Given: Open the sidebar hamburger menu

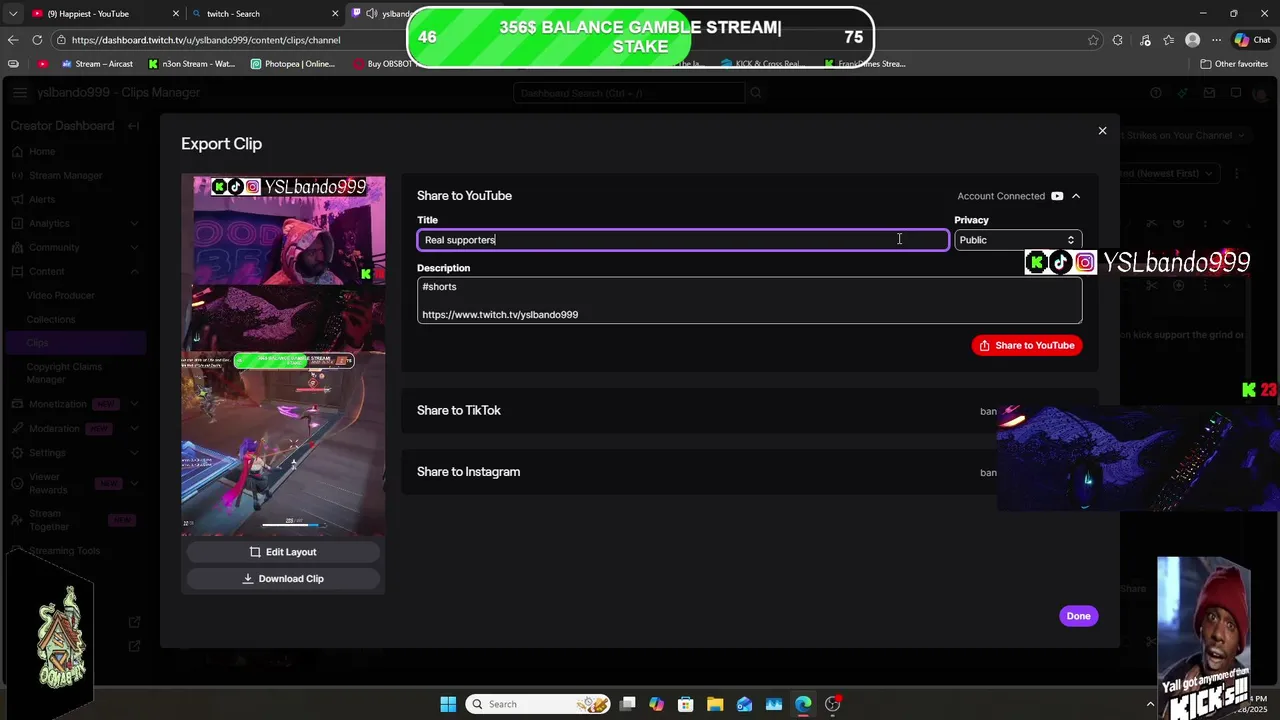Looking at the screenshot, I should (20, 93).
